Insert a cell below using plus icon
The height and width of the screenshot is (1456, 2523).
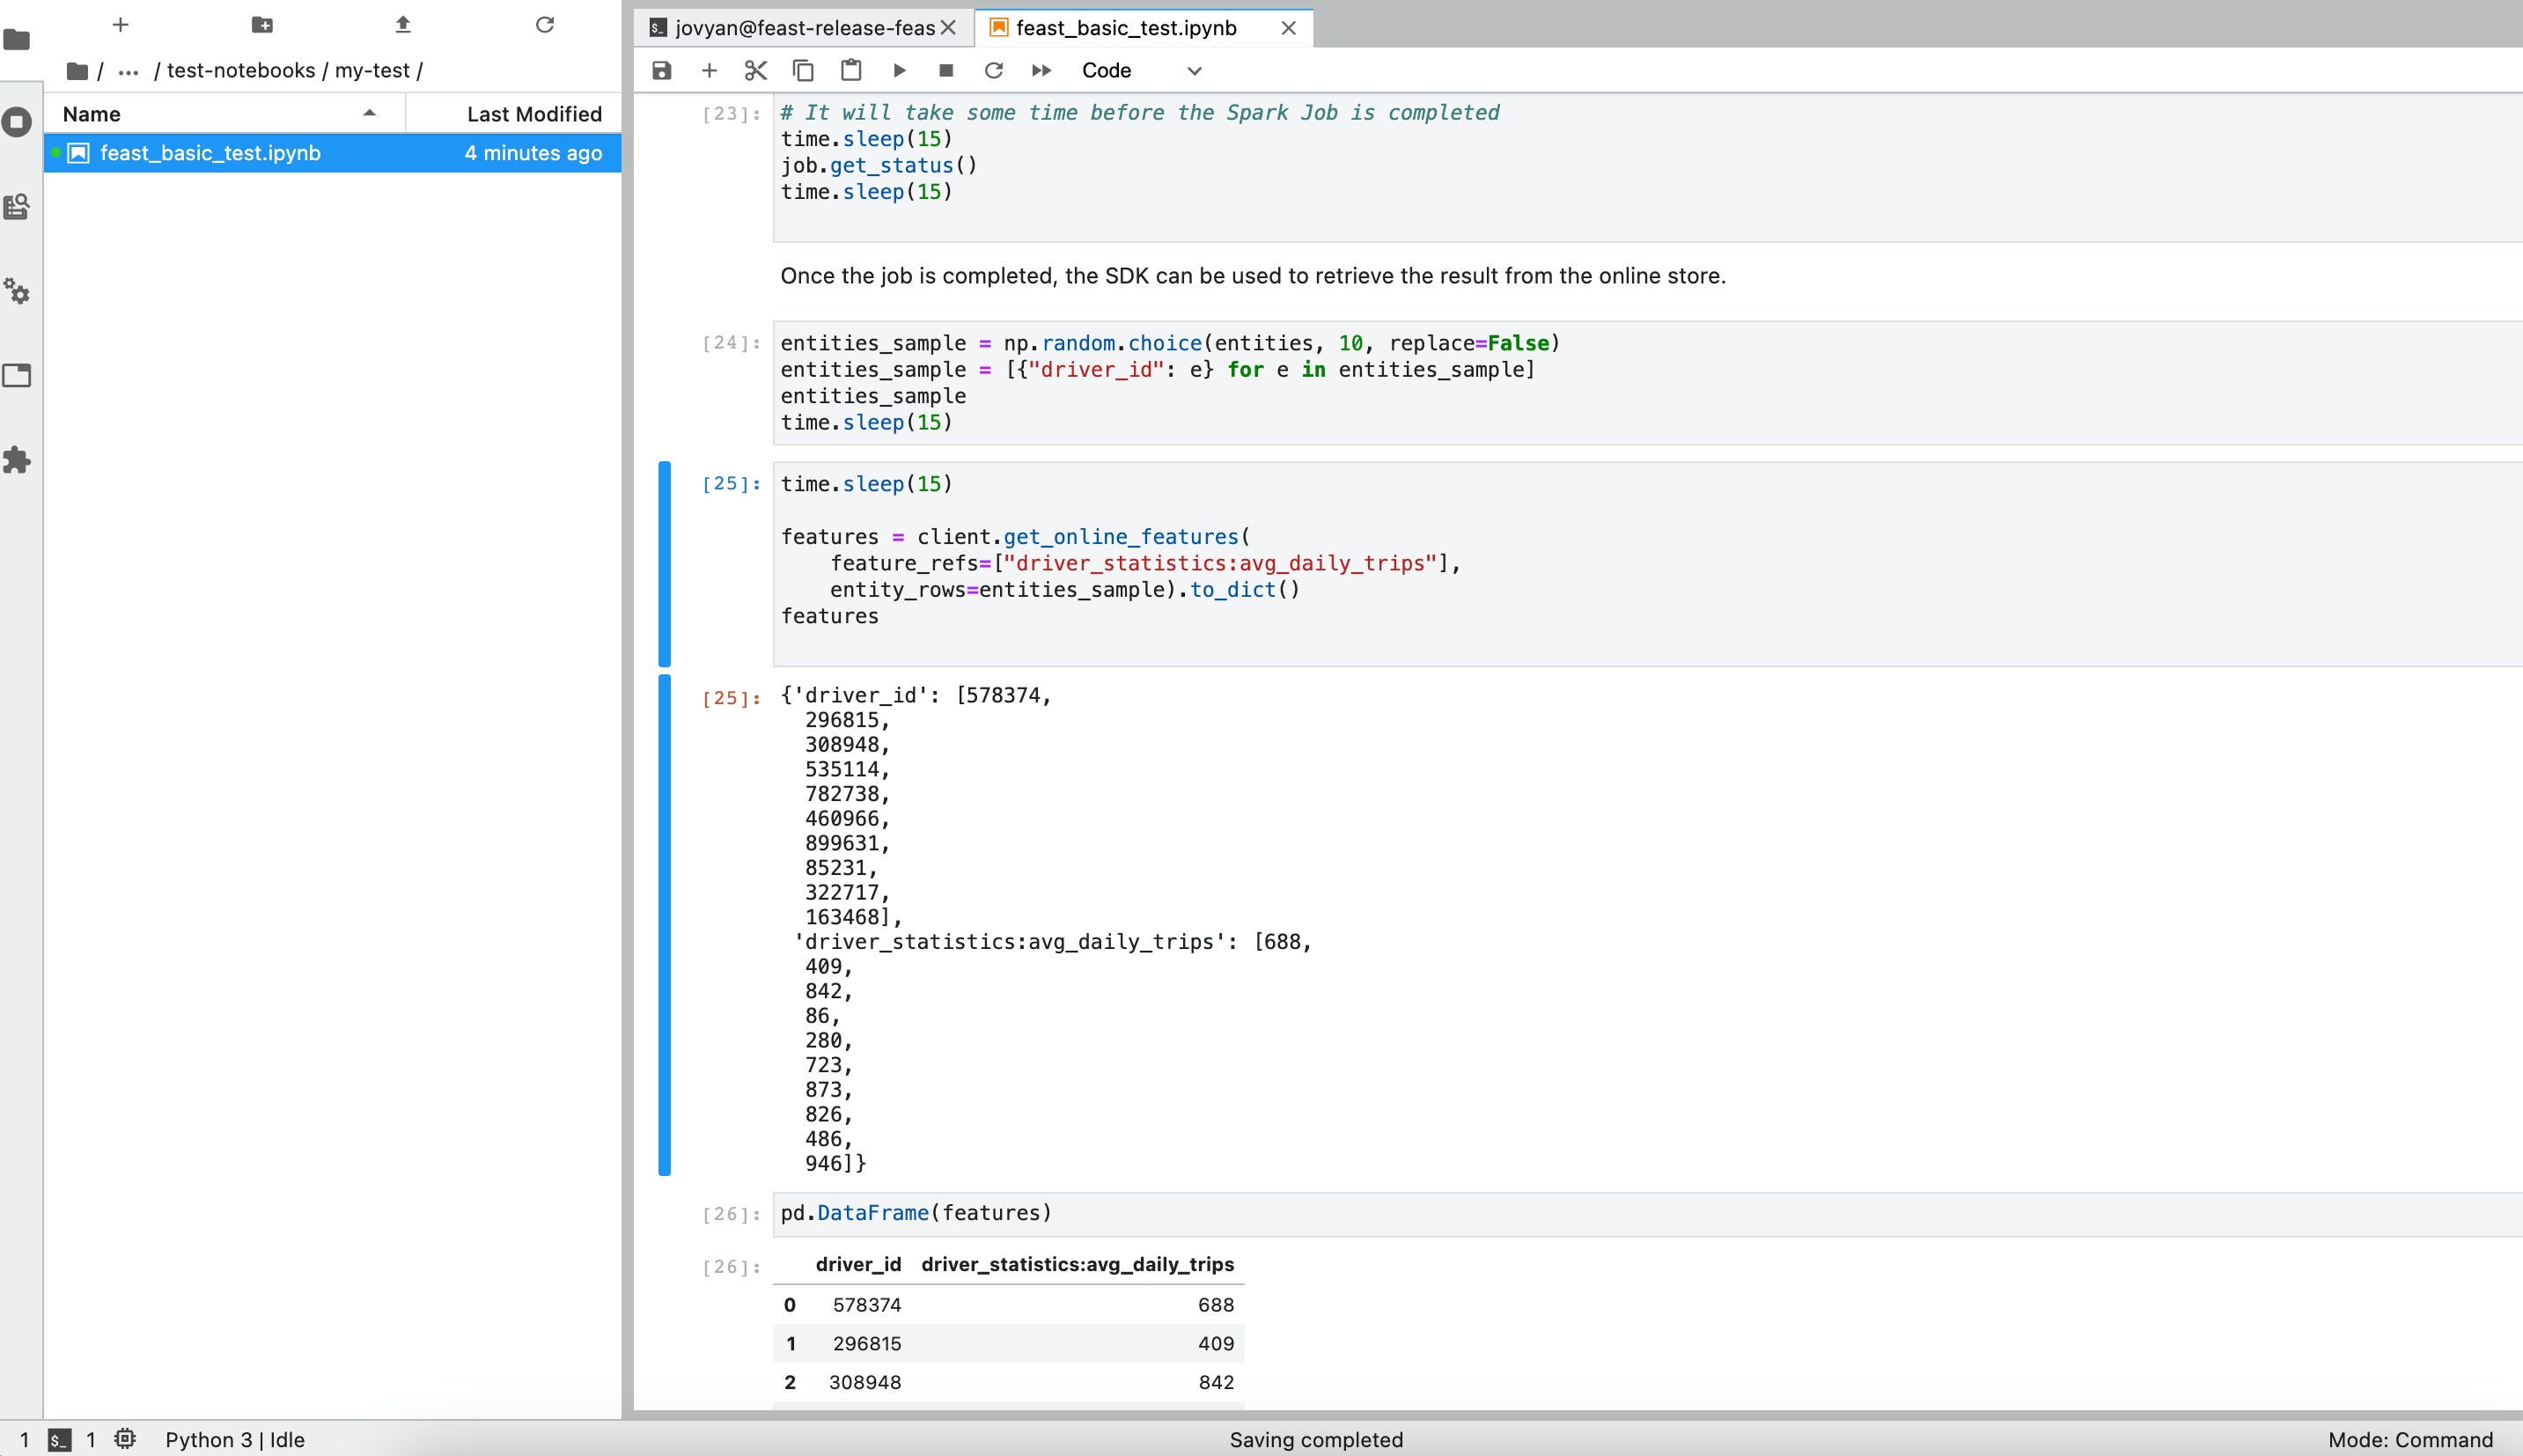coord(709,70)
